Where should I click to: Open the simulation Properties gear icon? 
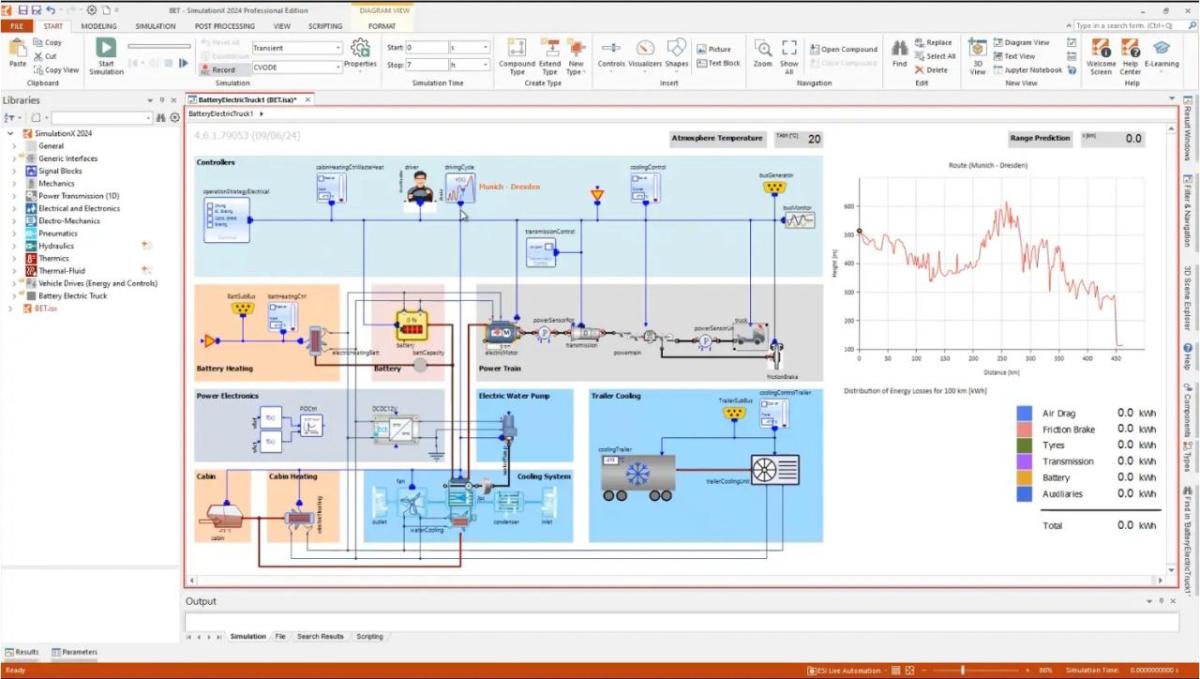pyautogui.click(x=360, y=48)
